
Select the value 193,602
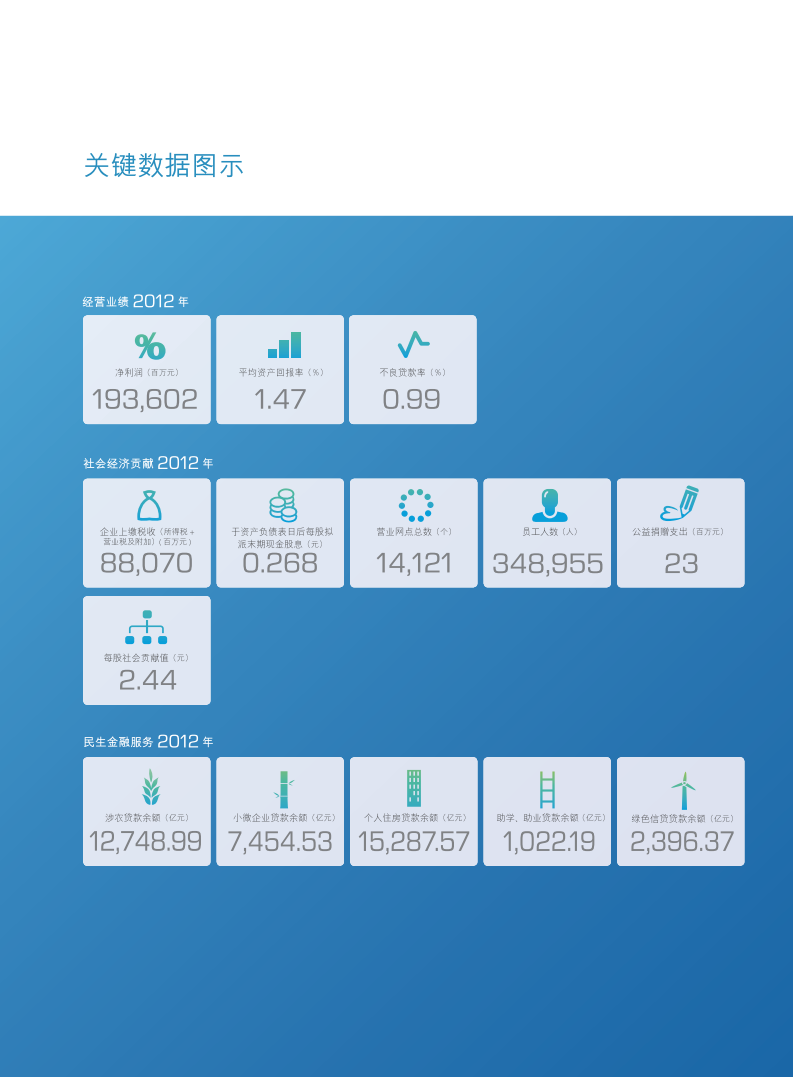[x=145, y=400]
